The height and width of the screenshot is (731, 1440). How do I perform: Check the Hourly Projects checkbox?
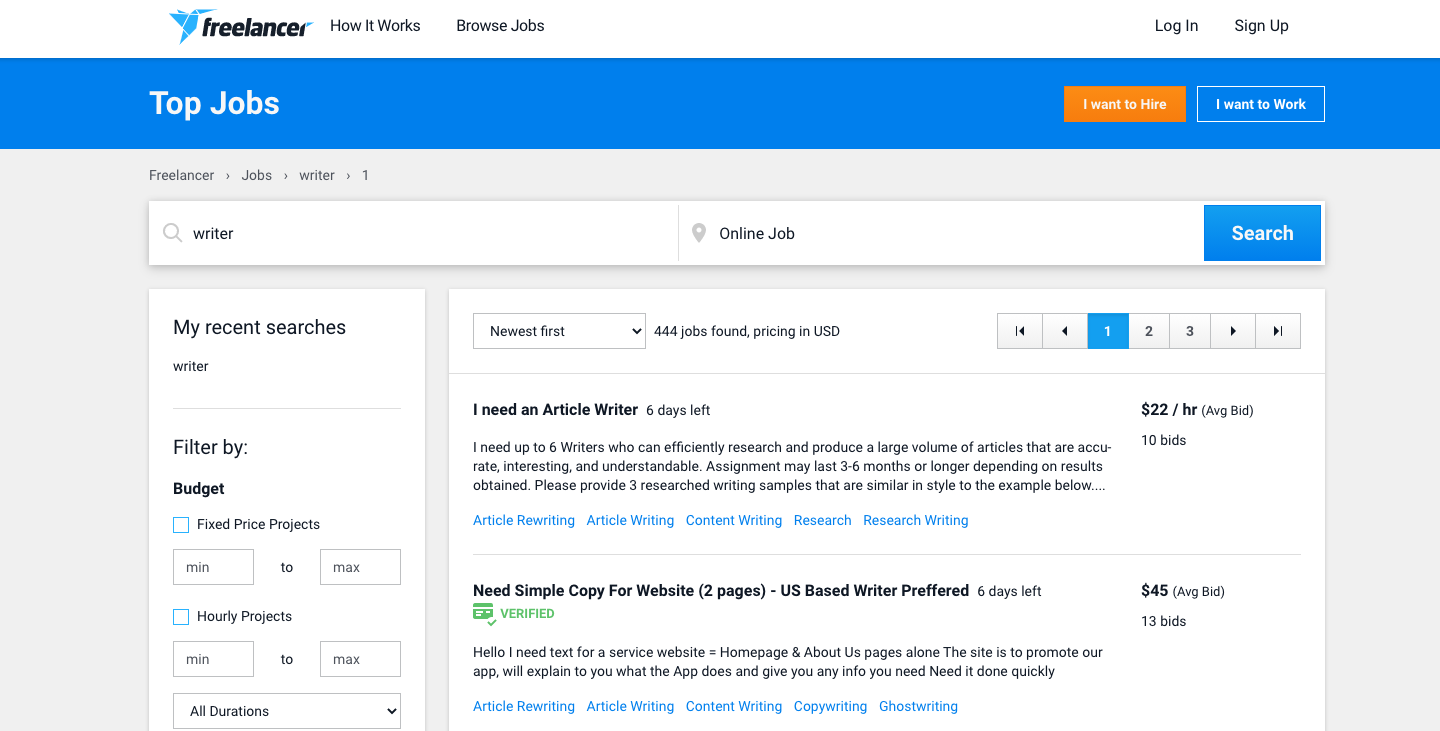[181, 617]
